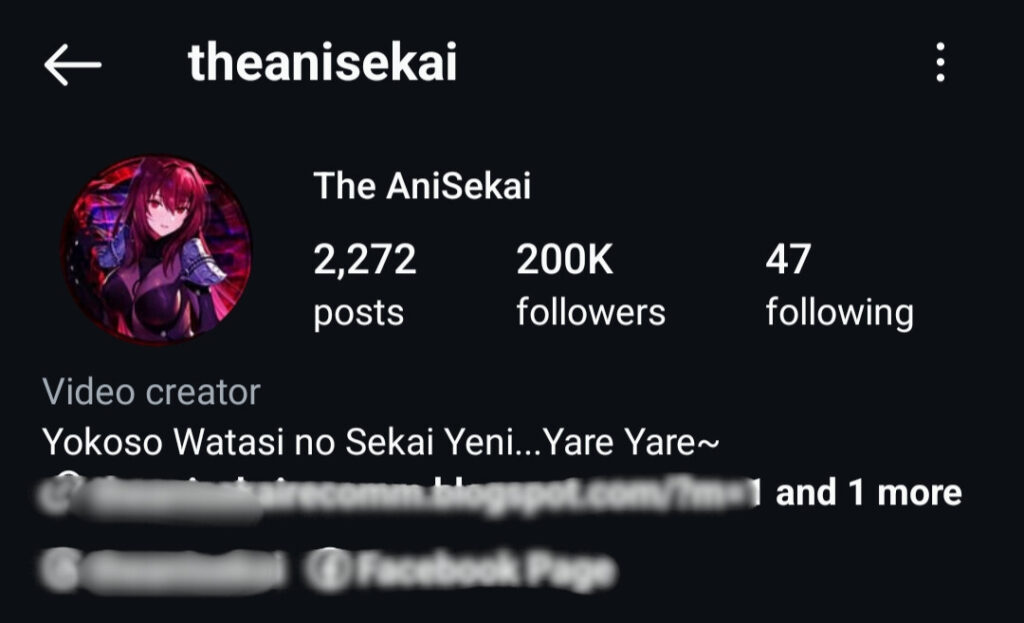Screen dimensions: 1024x623
Task: Open The AniSekai profile picture
Action: pos(156,249)
